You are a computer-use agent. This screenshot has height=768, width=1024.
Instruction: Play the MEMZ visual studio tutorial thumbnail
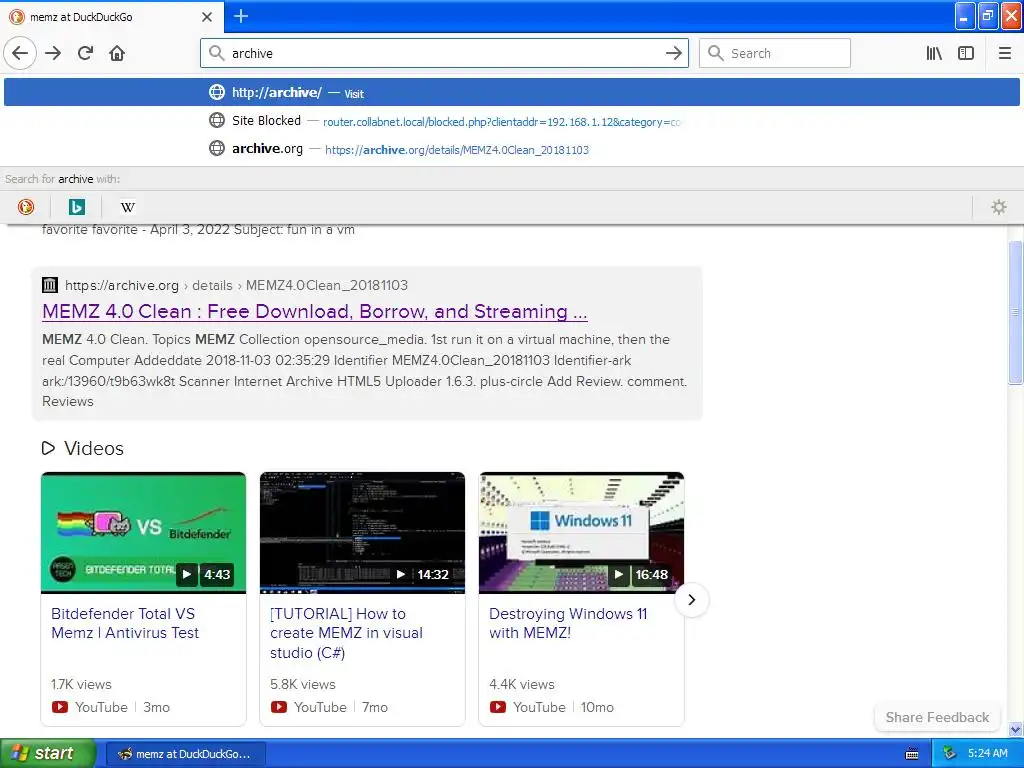point(362,533)
